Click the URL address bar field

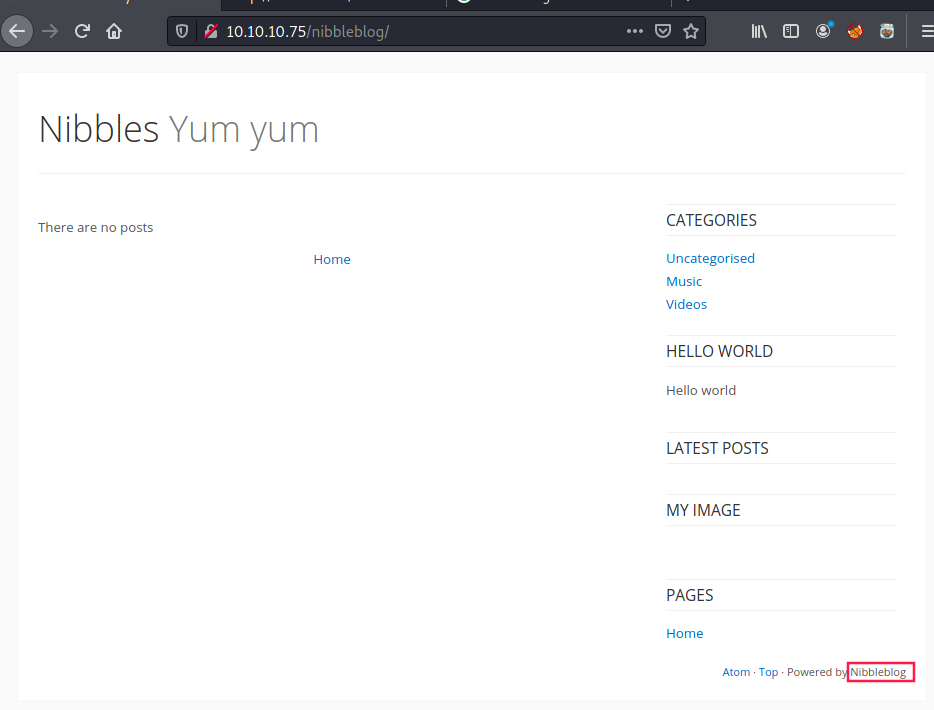420,31
